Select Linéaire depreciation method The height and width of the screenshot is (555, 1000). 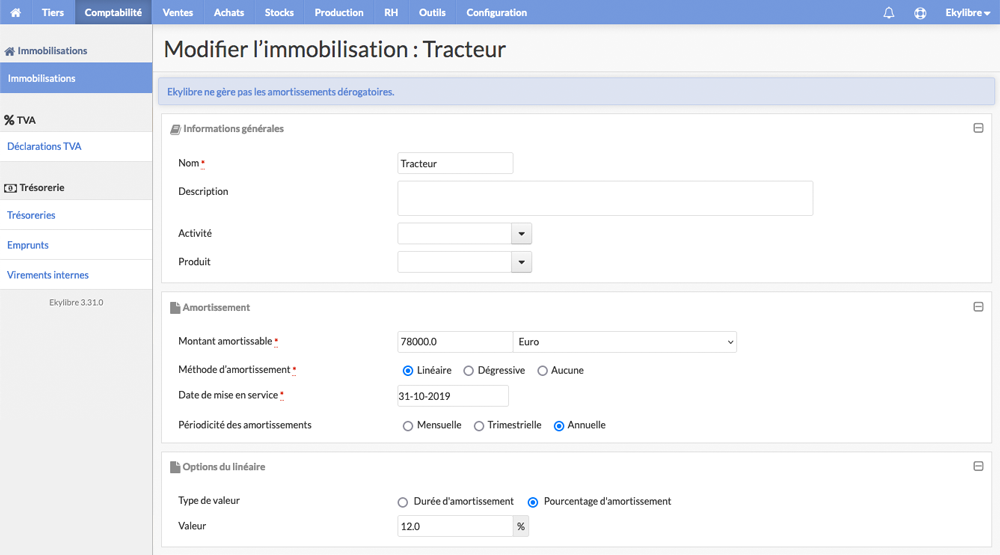point(408,371)
